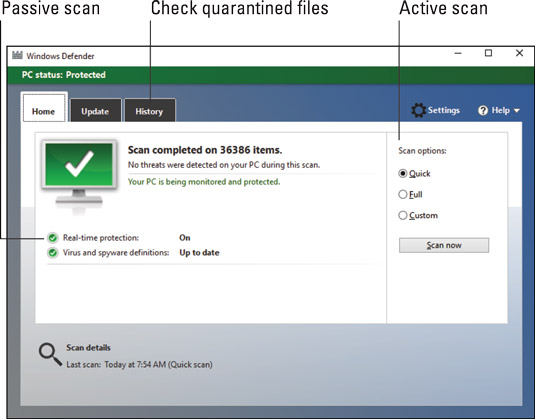Maximize the Windows Defender window
The width and height of the screenshot is (535, 419).
point(489,53)
